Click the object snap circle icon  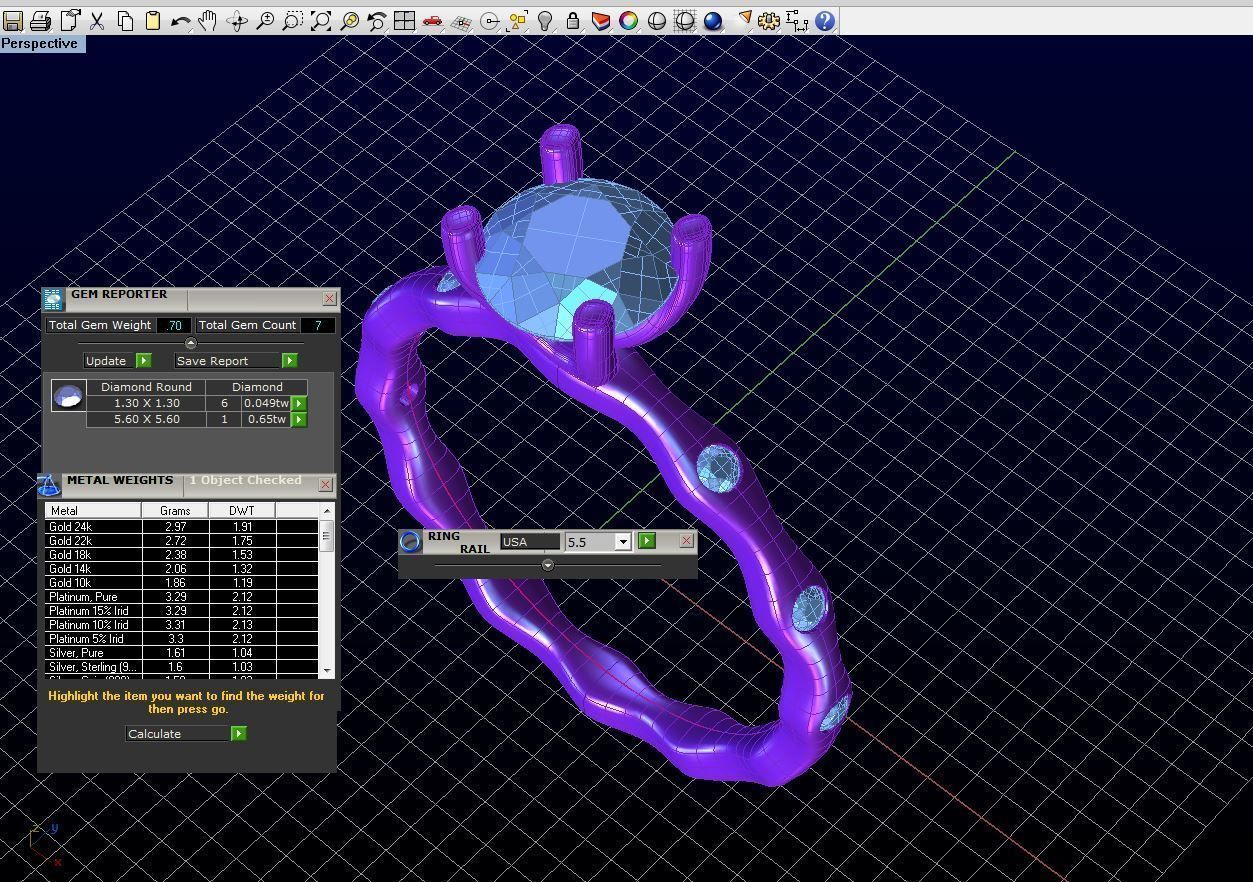(x=489, y=20)
